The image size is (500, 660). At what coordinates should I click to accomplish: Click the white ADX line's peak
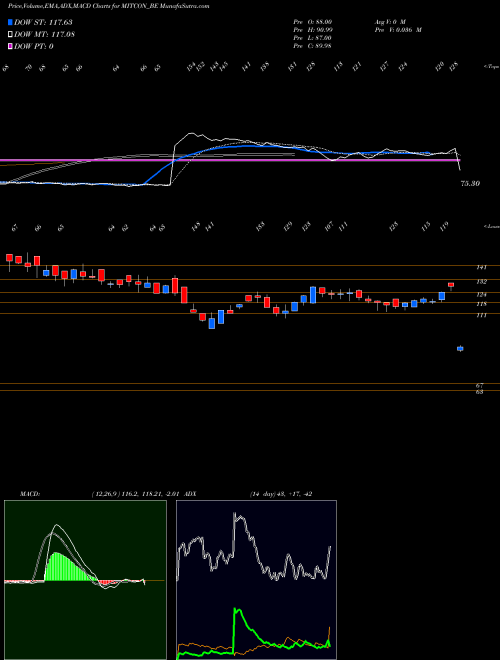(x=236, y=515)
